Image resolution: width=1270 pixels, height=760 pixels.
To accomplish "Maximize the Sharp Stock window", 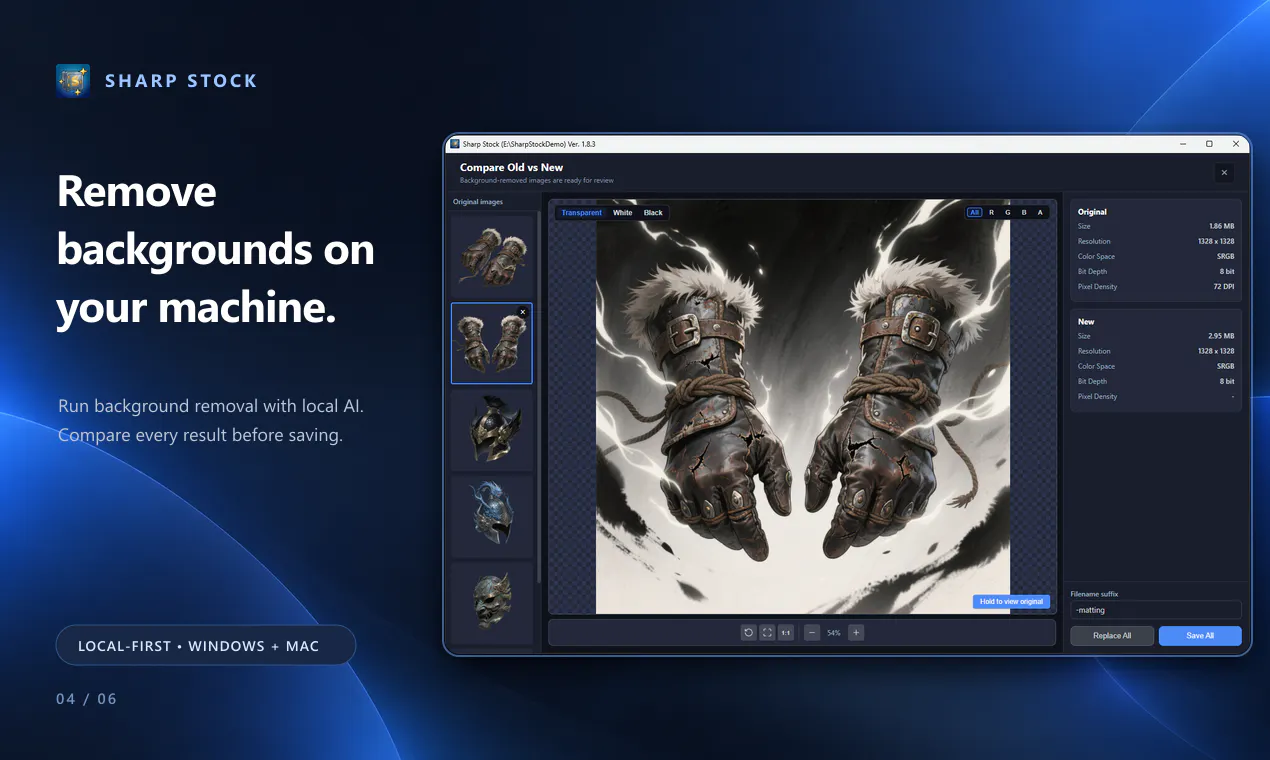I will point(1209,144).
